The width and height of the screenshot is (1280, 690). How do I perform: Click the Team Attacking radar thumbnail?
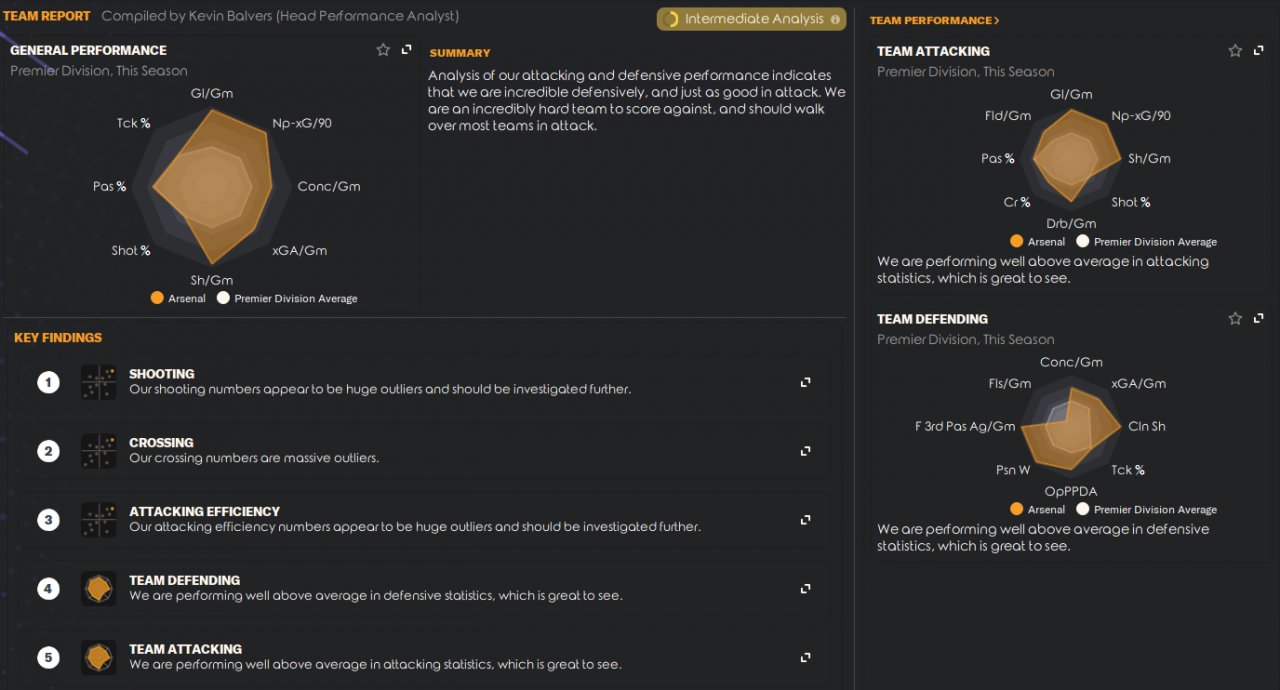pos(99,657)
